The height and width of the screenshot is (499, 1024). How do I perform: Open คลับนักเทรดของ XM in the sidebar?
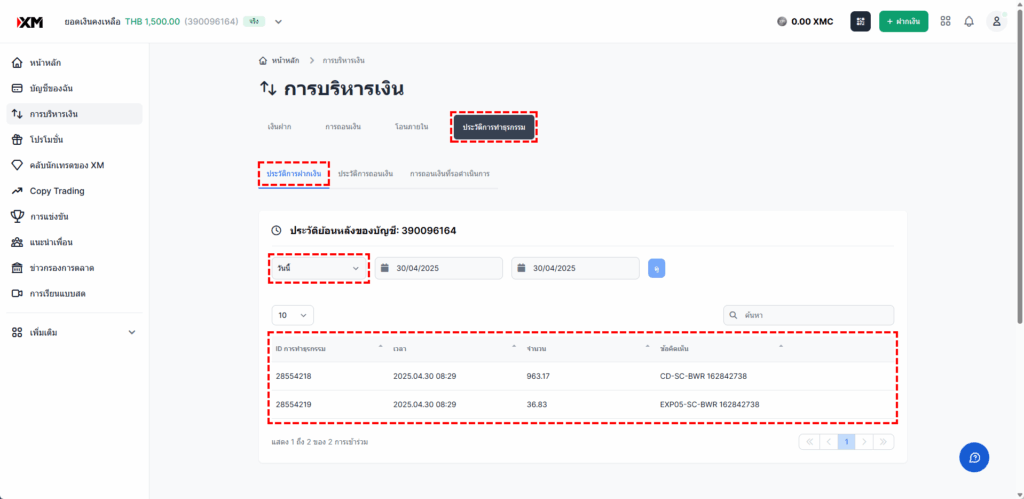[x=74, y=165]
